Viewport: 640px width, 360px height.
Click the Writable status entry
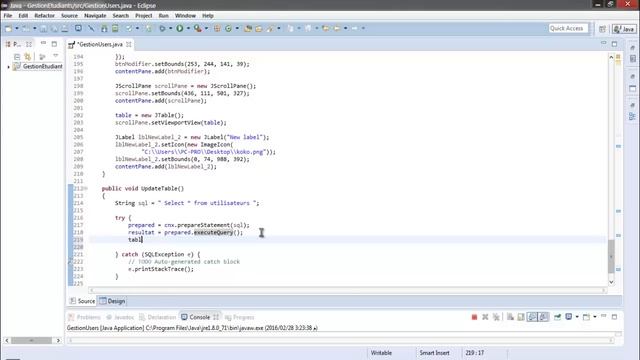[381, 353]
